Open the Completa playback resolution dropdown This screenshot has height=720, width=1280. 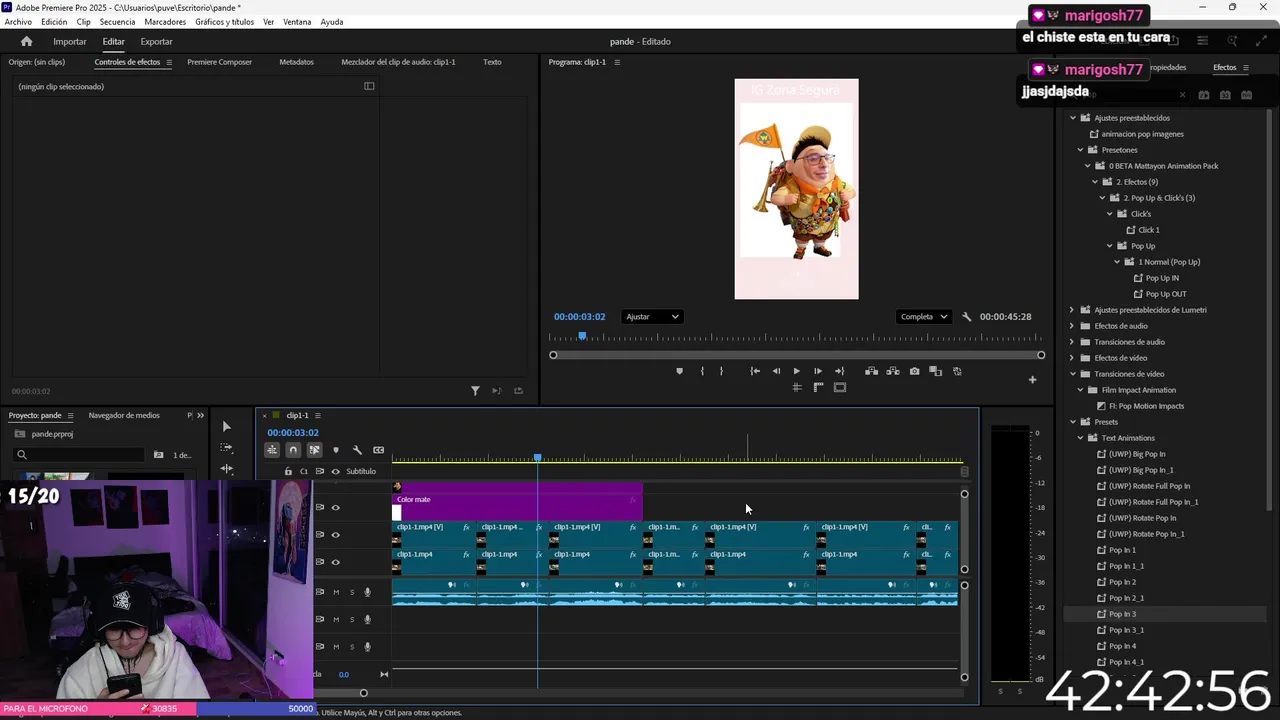point(924,317)
